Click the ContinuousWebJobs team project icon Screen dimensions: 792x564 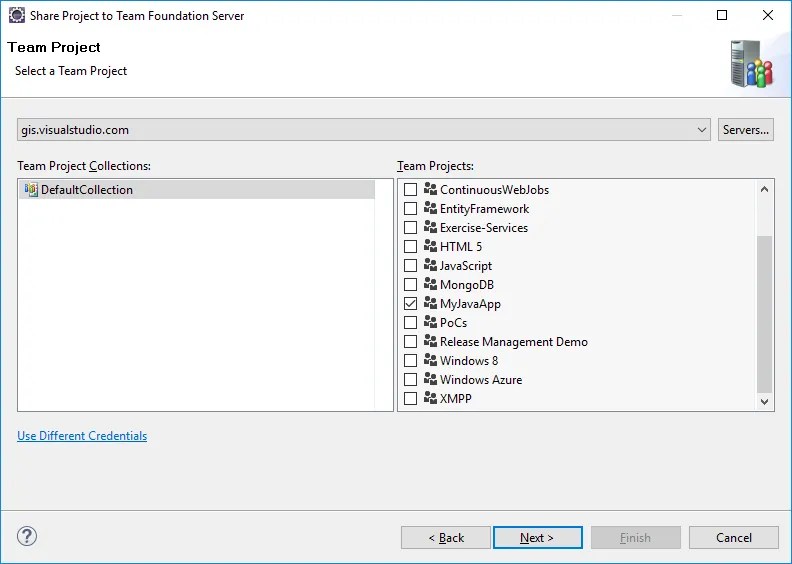point(430,189)
